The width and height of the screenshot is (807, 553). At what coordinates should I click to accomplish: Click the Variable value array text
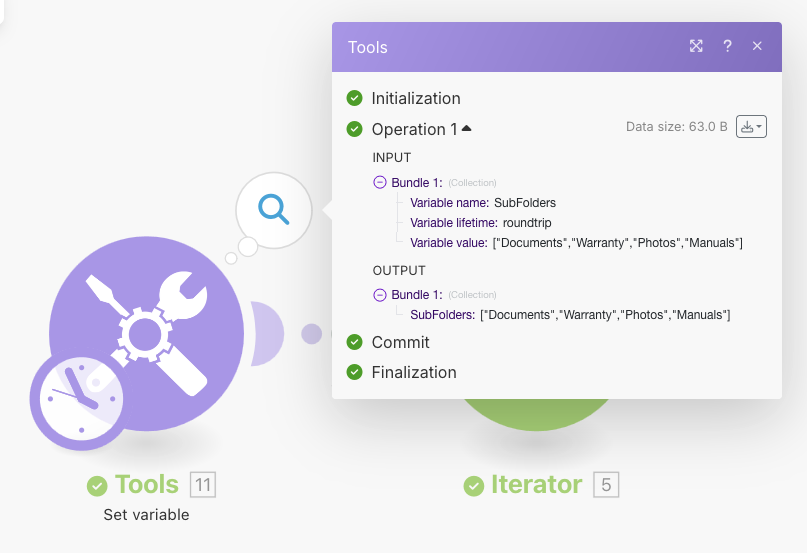click(x=617, y=243)
